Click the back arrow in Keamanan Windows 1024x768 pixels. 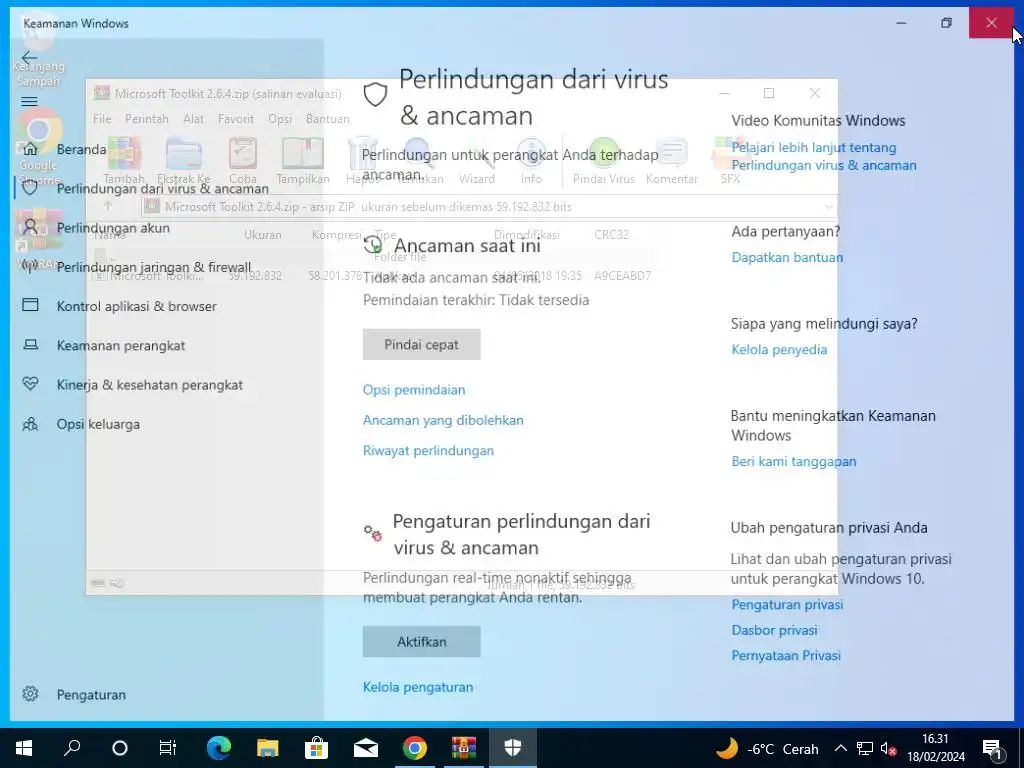(x=29, y=57)
